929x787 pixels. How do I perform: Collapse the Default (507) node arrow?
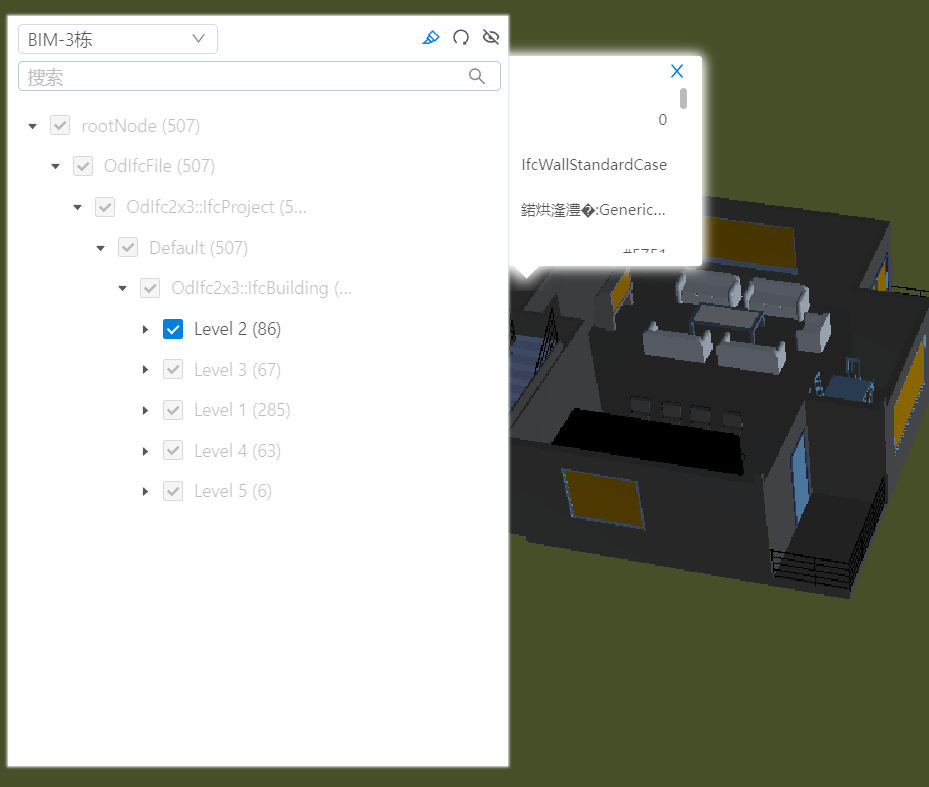pos(100,248)
